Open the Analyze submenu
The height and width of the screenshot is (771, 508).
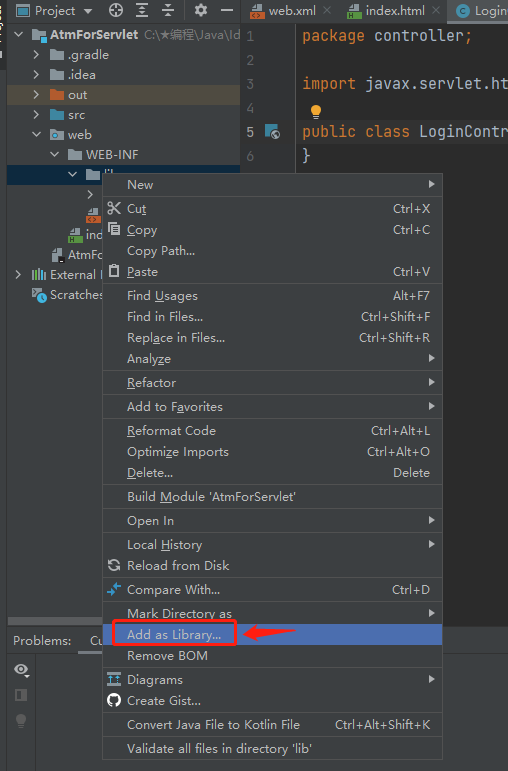pyautogui.click(x=272, y=358)
